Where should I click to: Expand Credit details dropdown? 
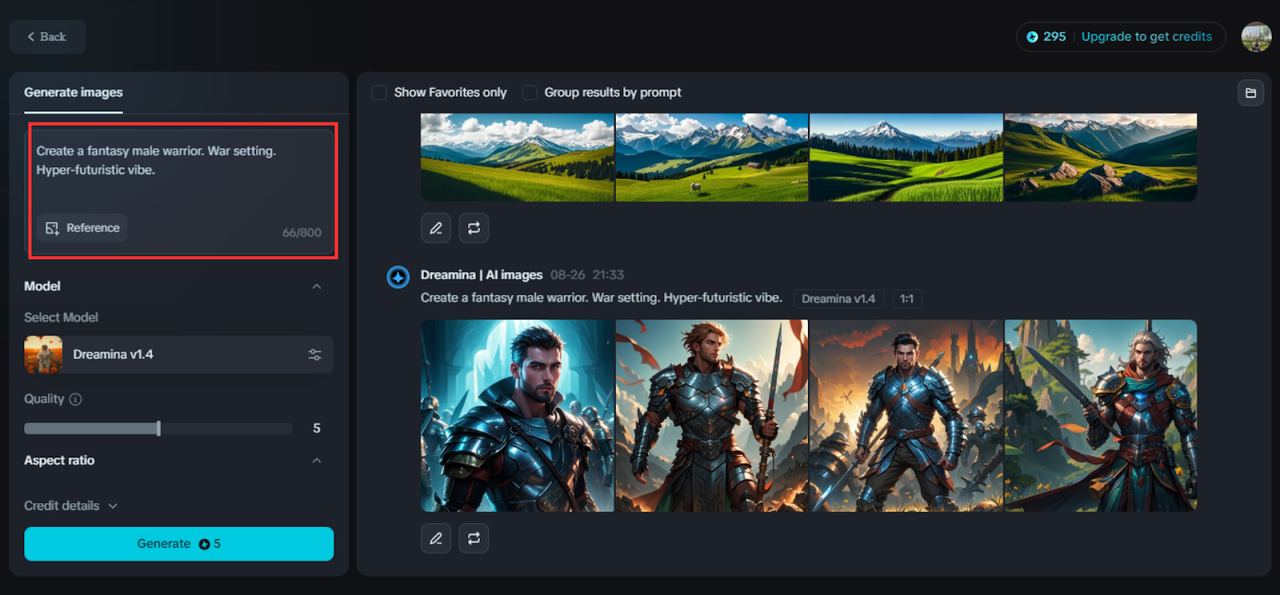pos(71,506)
